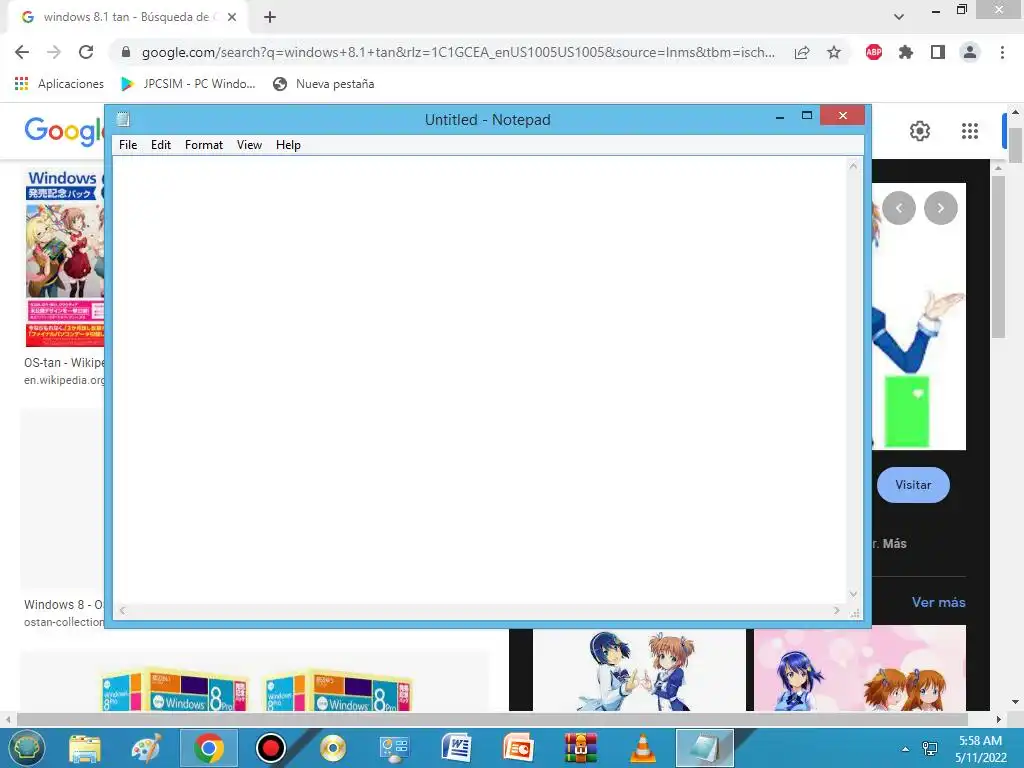Open related image of two girls pointing

[639, 670]
